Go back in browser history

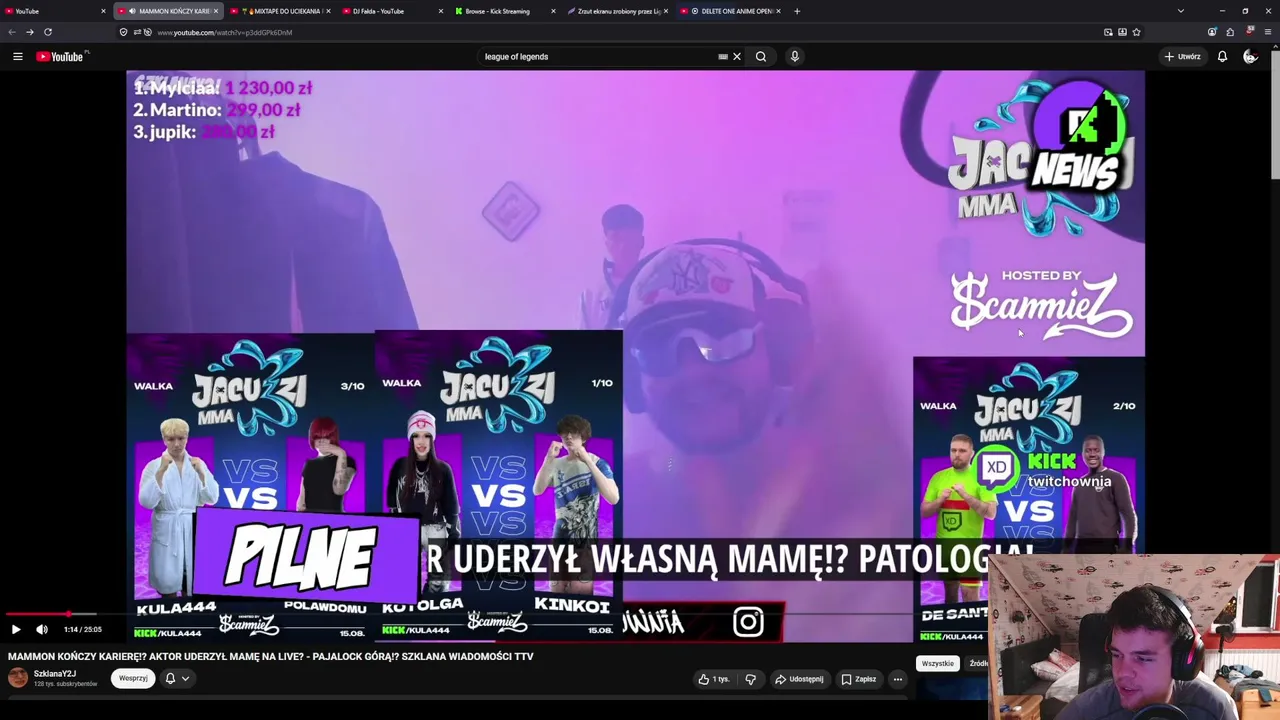(12, 32)
